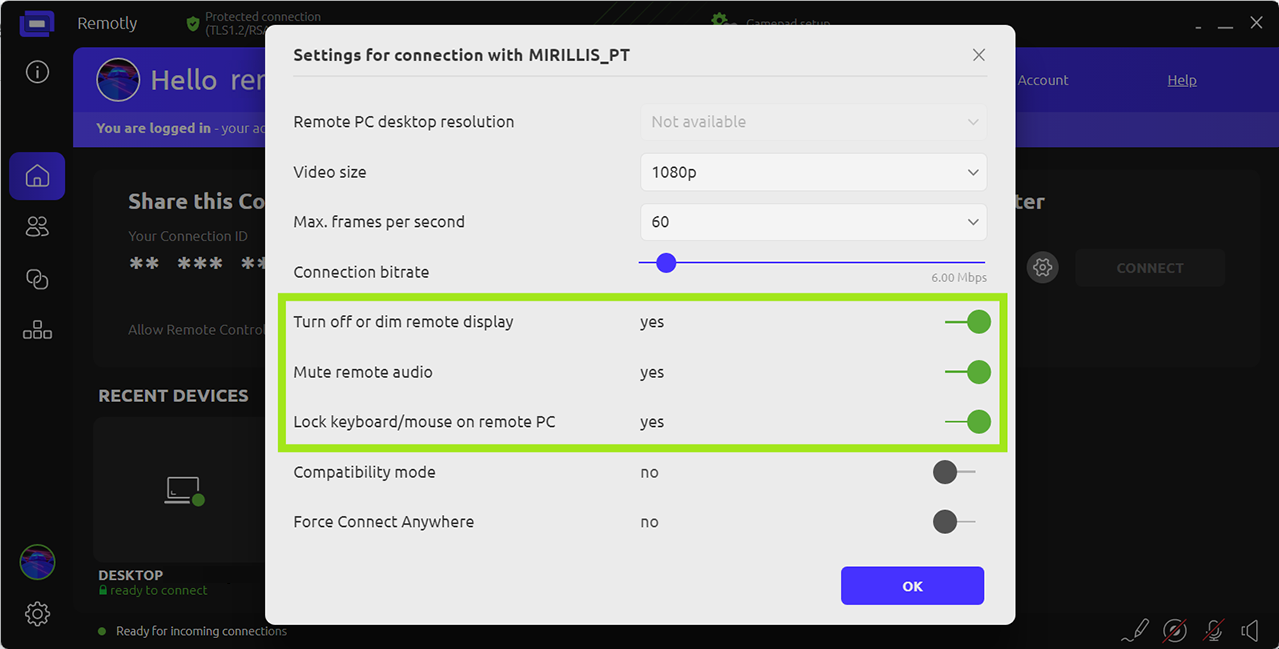Image resolution: width=1279 pixels, height=649 pixels.
Task: Open the info icon in sidebar
Action: click(37, 72)
